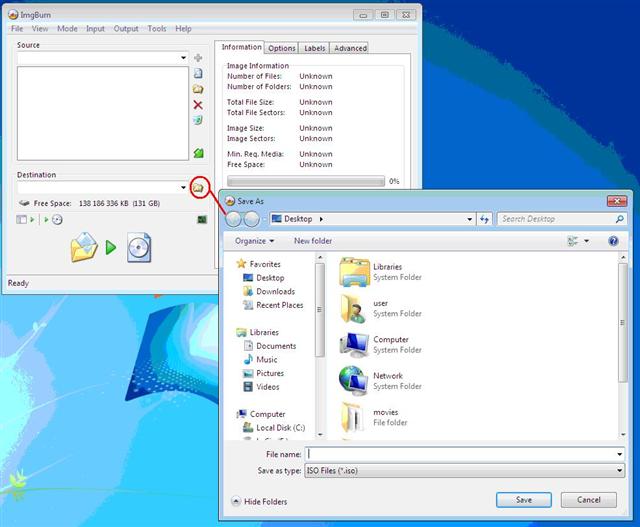The height and width of the screenshot is (527, 640).
Task: Select Local Disk (C:) in navigation pane
Action: point(273,427)
